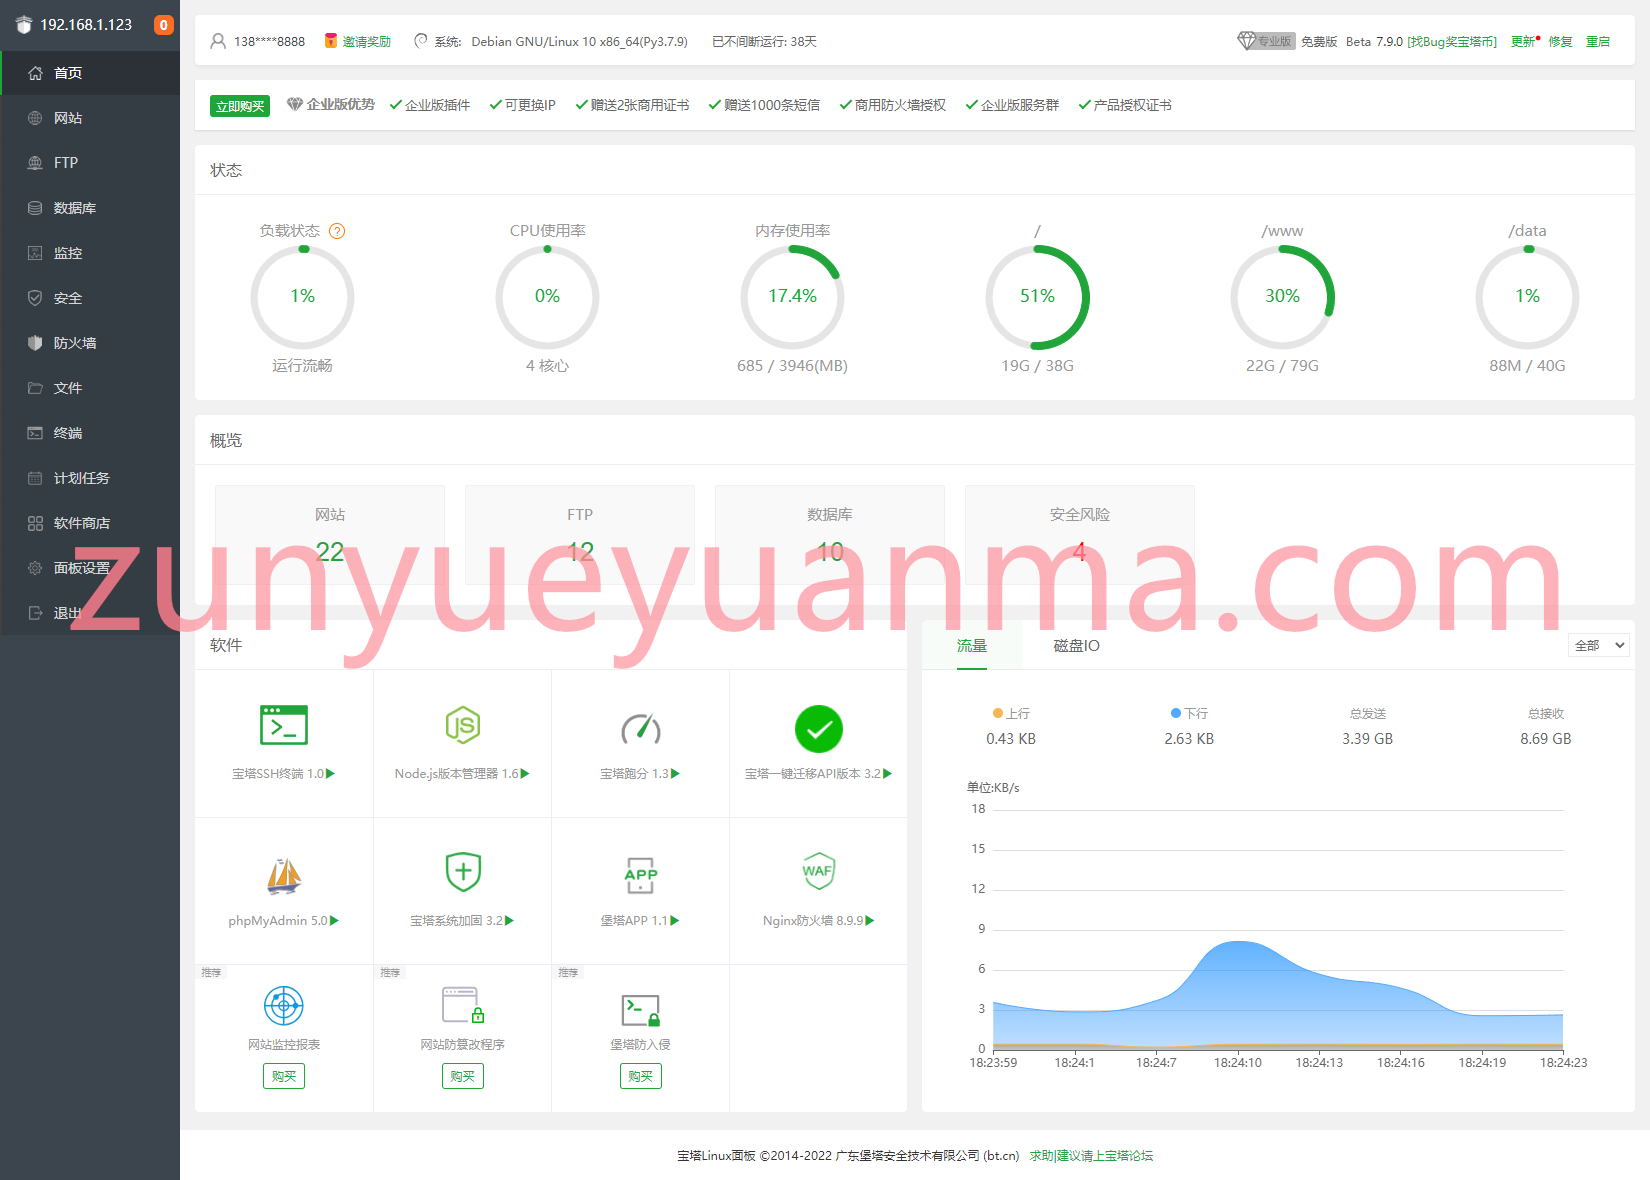The height and width of the screenshot is (1180, 1650).
Task: Open the 网站 overview card showing 22
Action: (330, 535)
